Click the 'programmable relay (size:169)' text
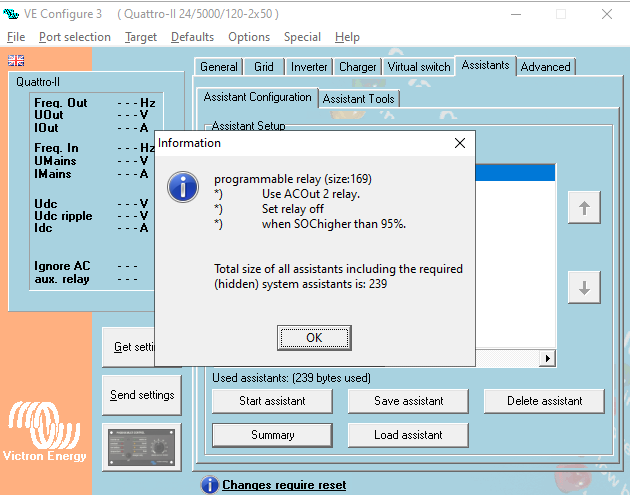Screen dimensions: 630x495 [293, 179]
